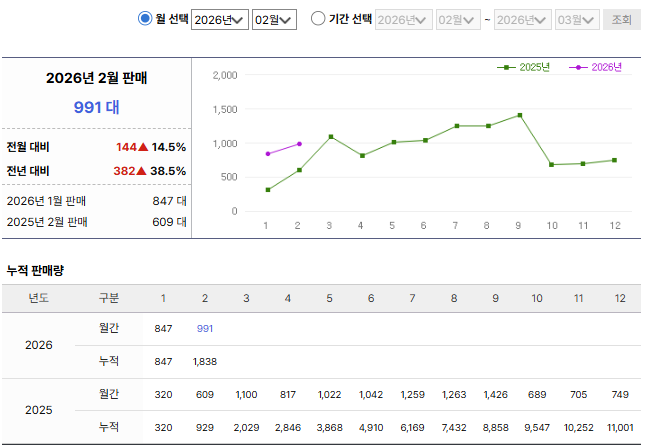Click the 2025 December green data point
The image size is (659, 447).
(x=614, y=160)
